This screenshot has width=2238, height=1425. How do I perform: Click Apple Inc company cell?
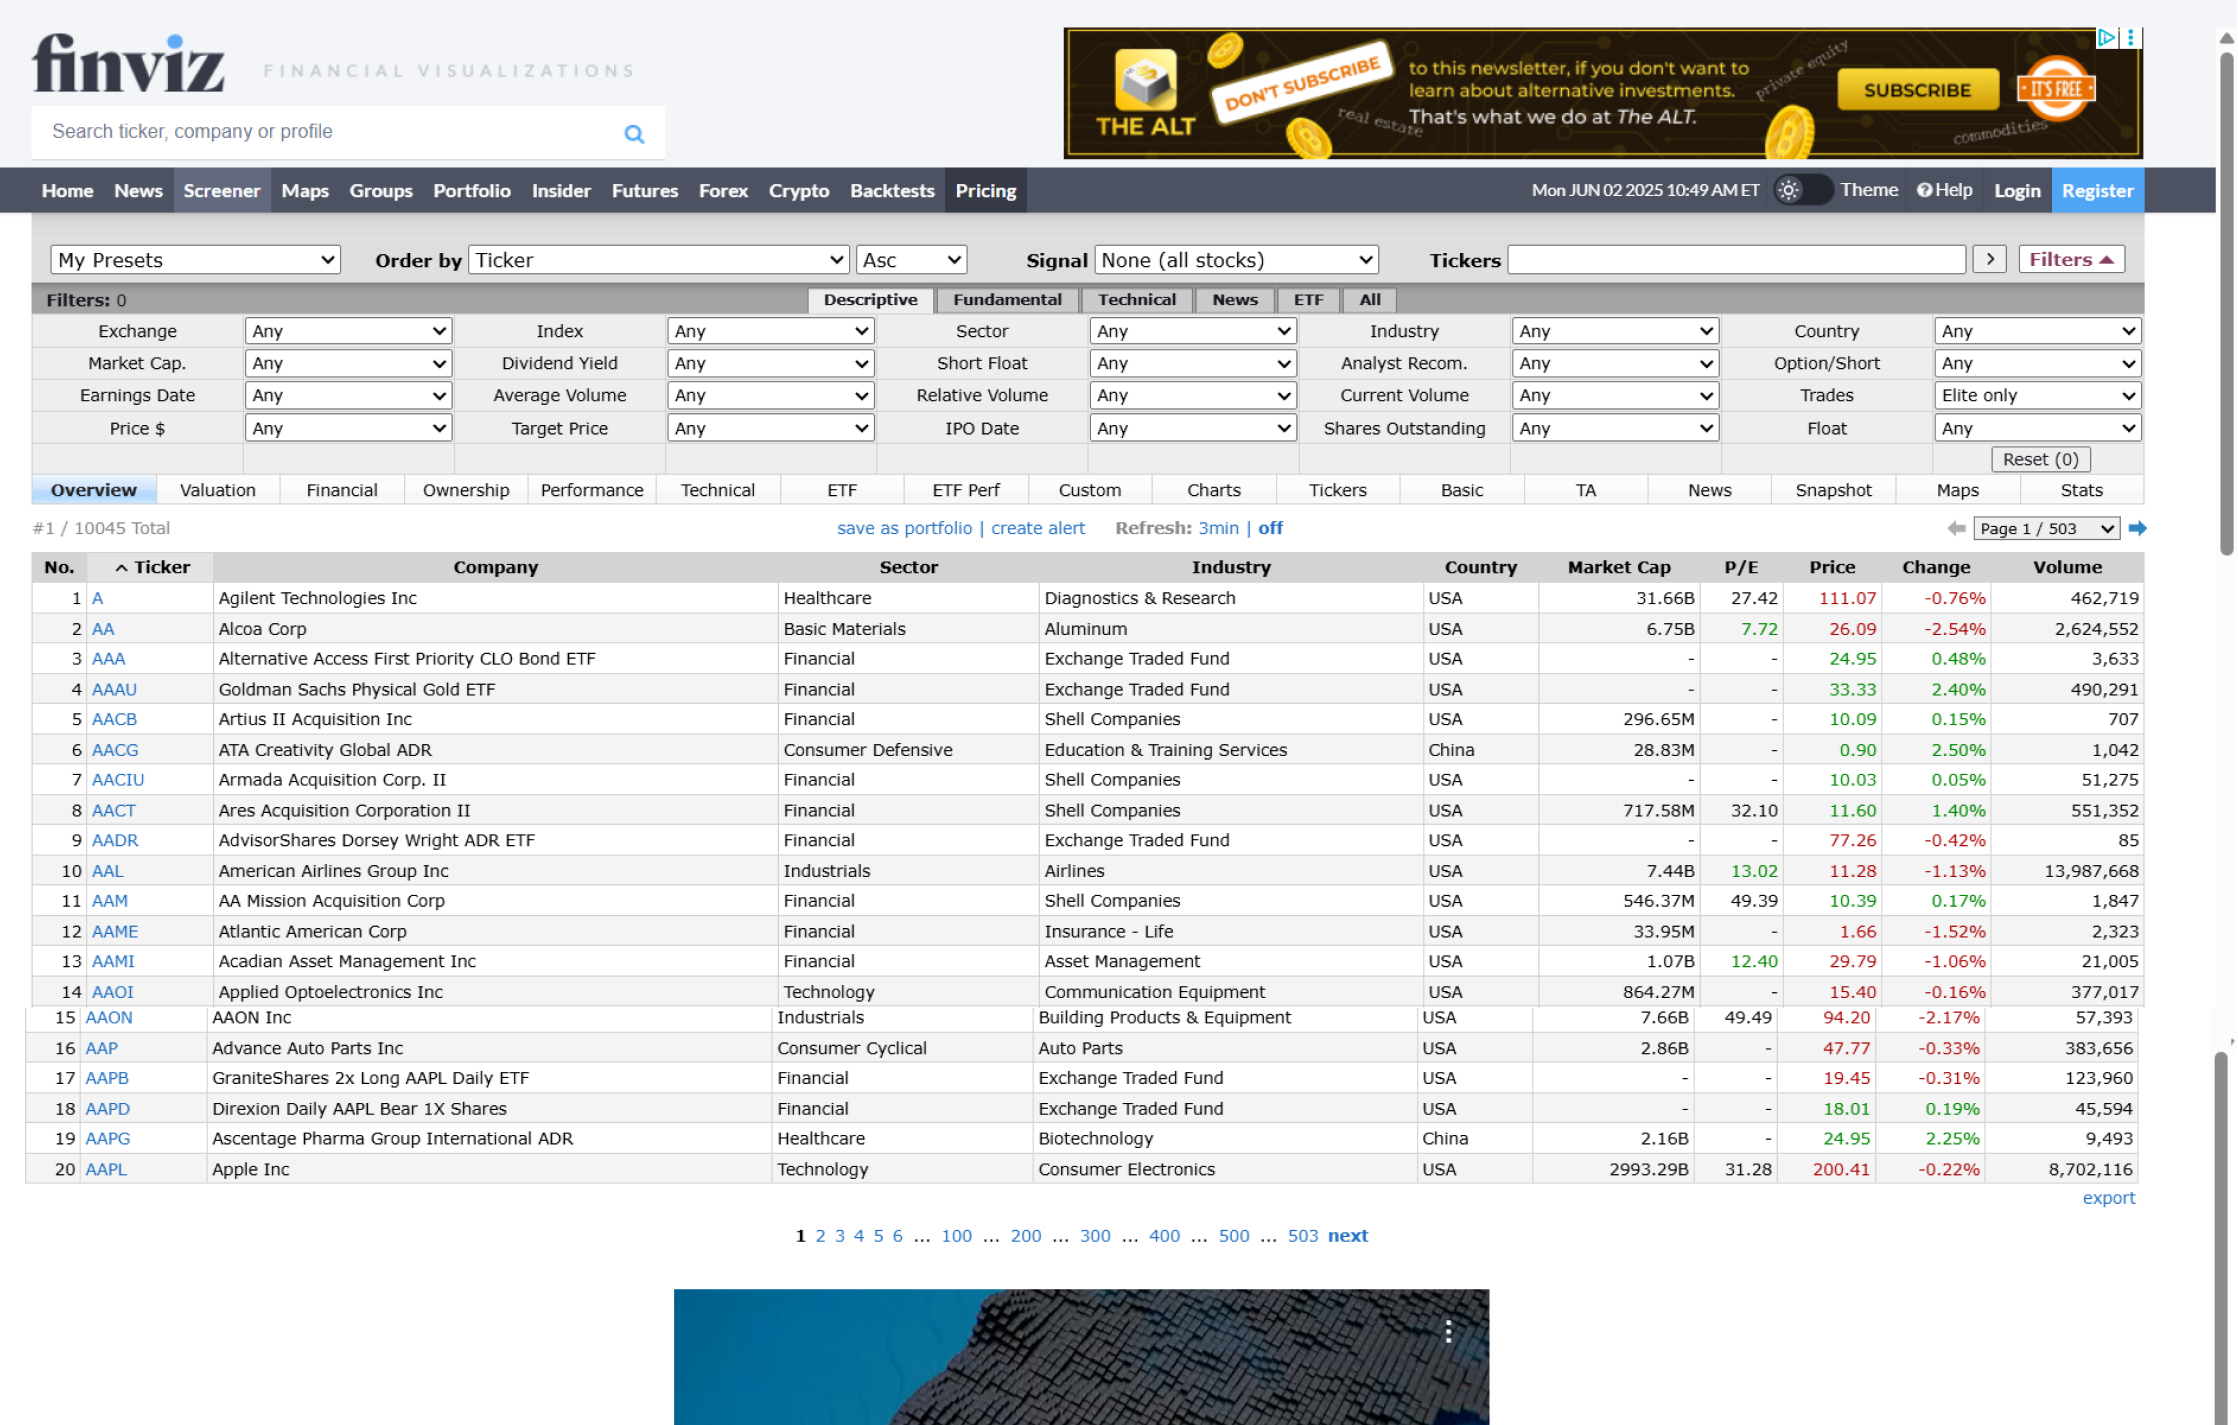click(x=489, y=1169)
